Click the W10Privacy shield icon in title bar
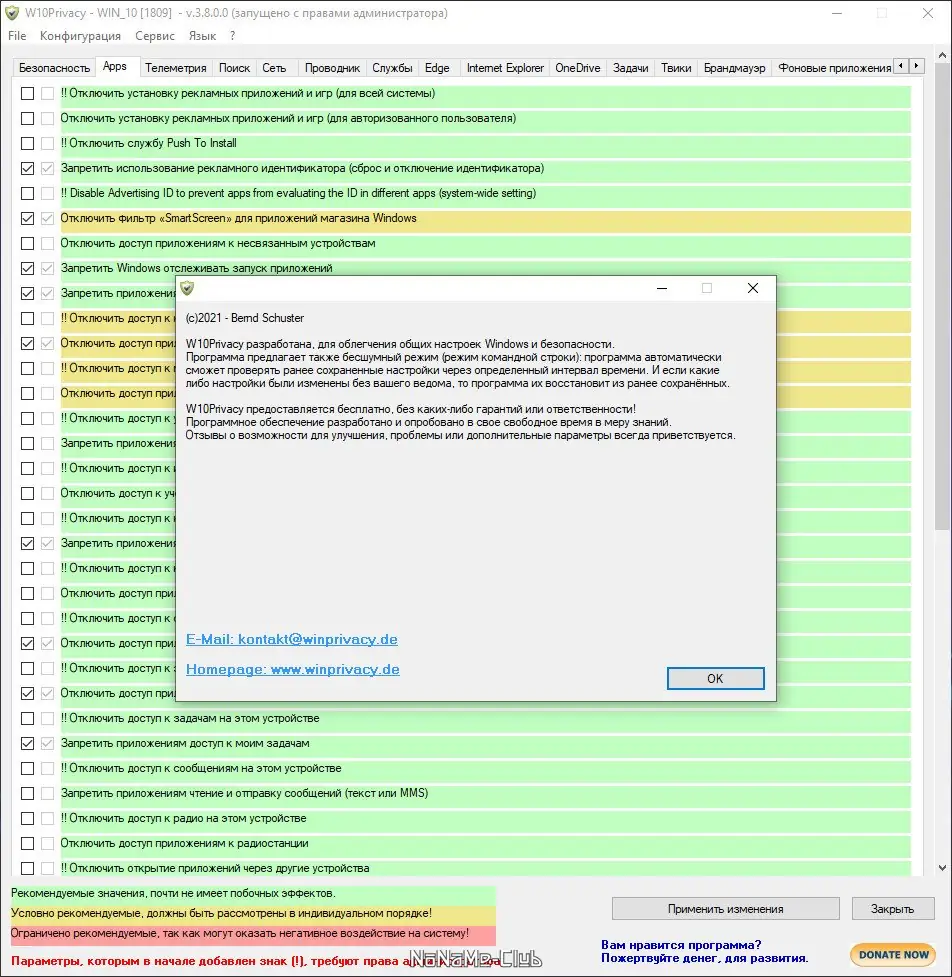The height and width of the screenshot is (977, 952). 11,13
